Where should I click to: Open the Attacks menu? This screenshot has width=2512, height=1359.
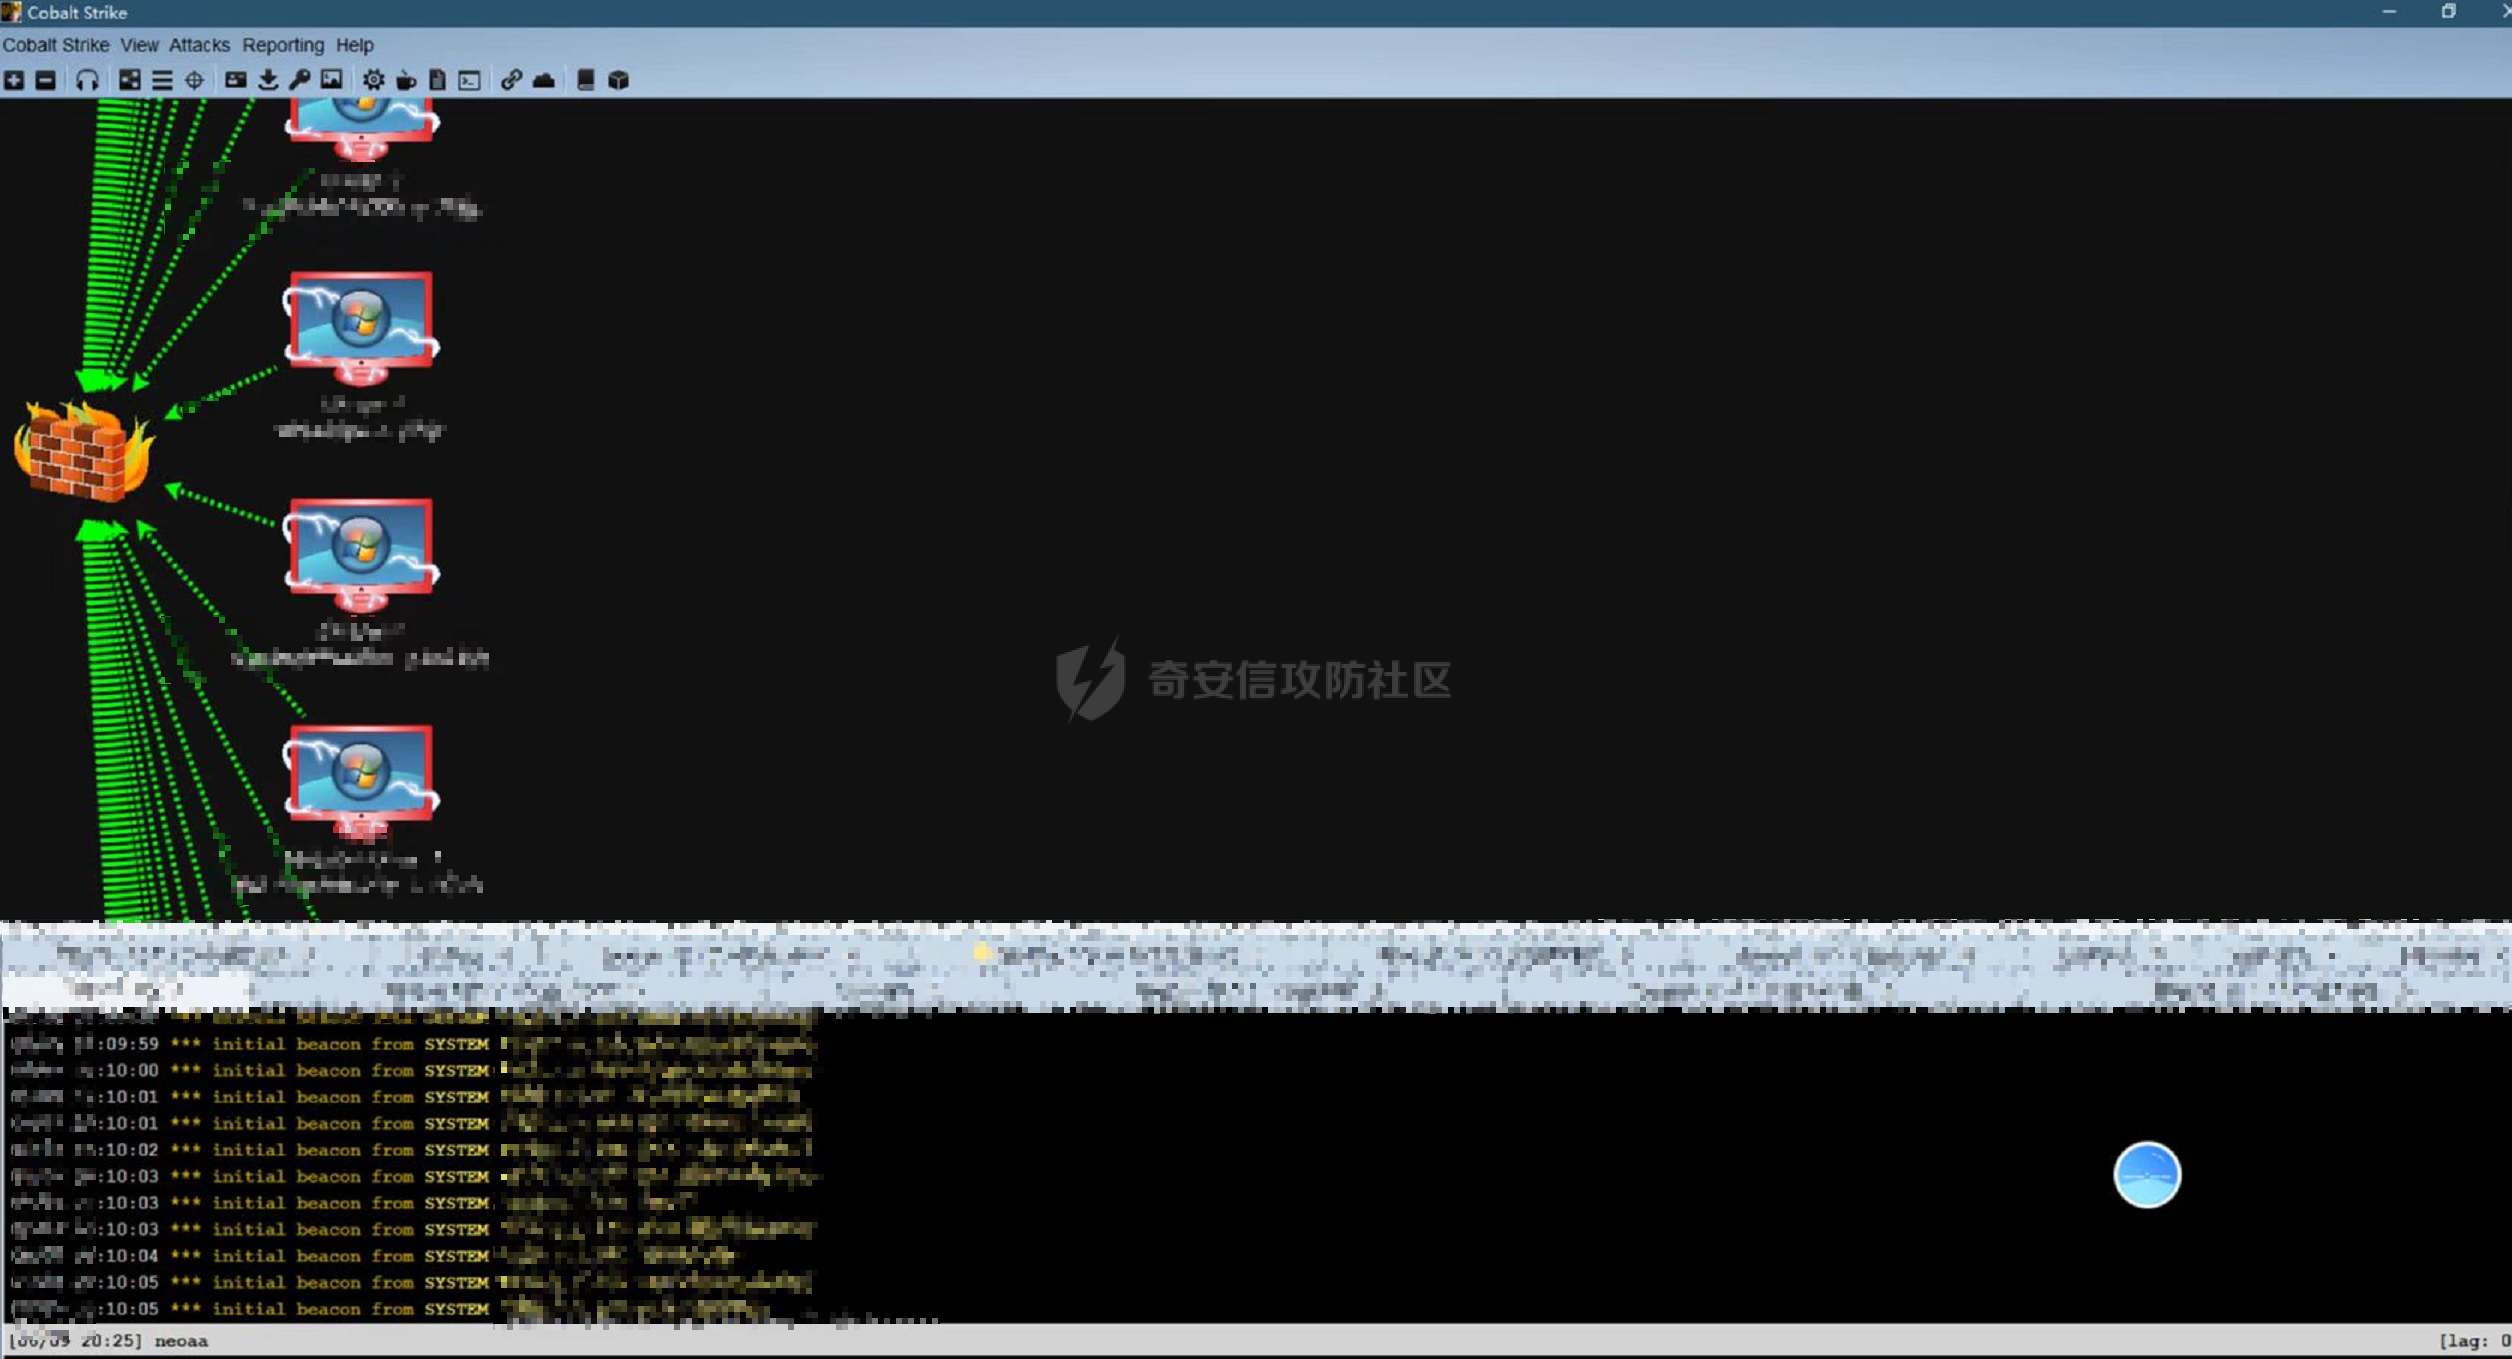coord(199,45)
